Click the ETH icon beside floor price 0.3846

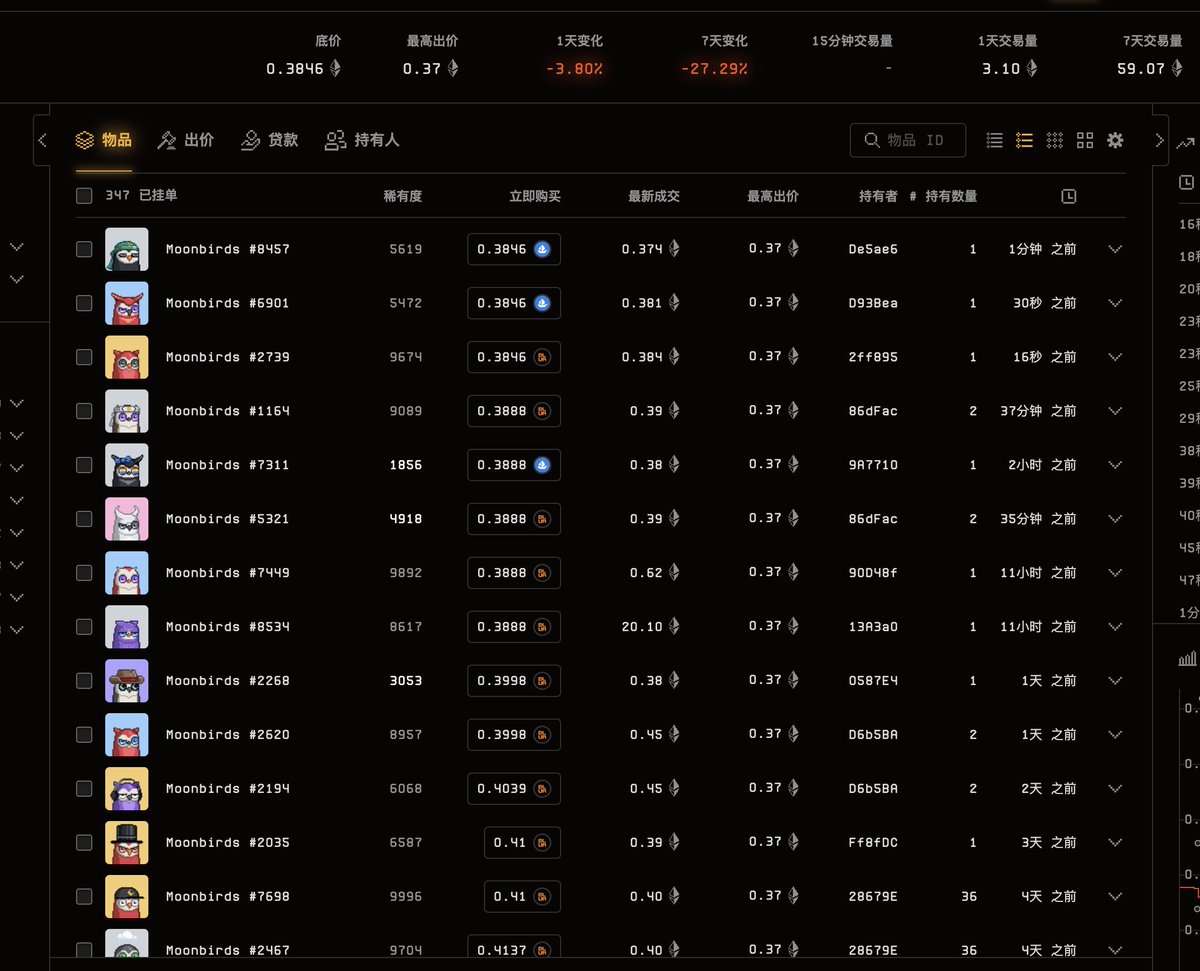(x=335, y=68)
